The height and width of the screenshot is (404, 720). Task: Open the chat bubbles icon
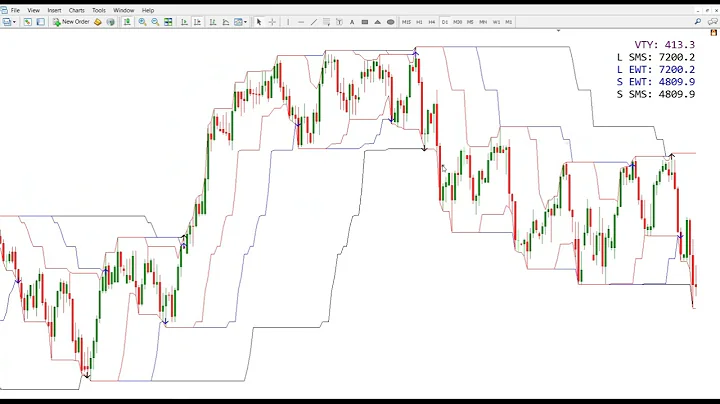point(713,22)
